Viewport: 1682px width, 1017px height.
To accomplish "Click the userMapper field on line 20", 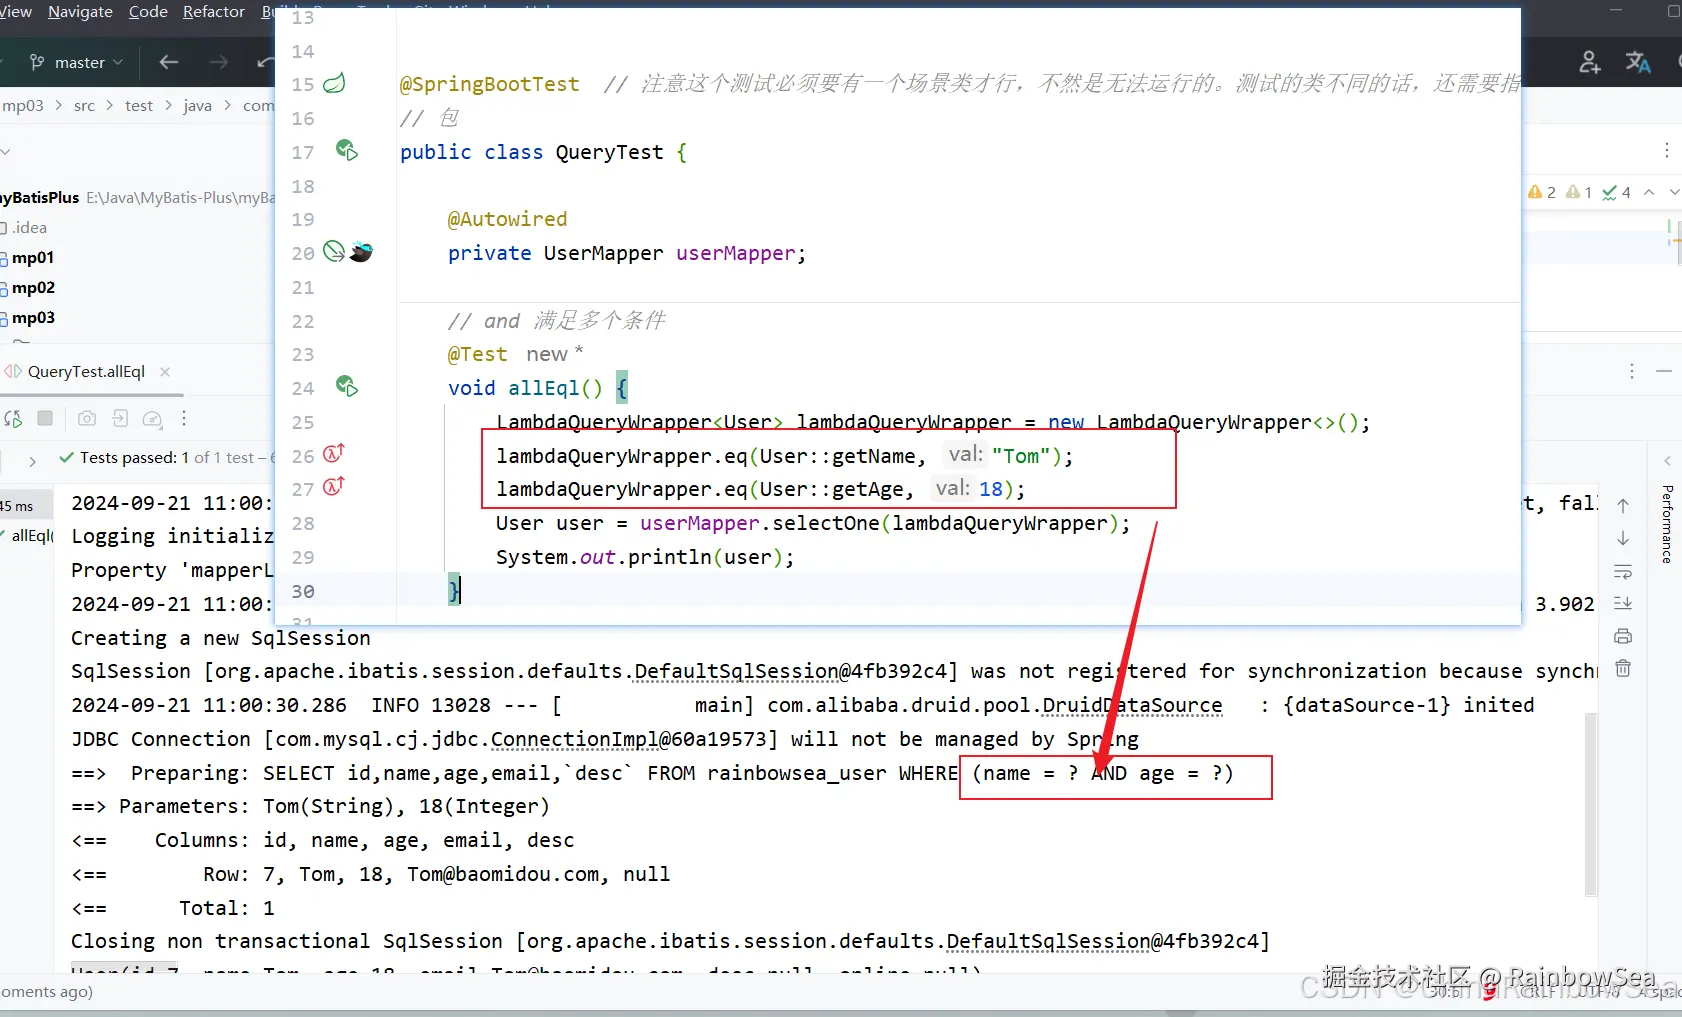I will (x=736, y=253).
